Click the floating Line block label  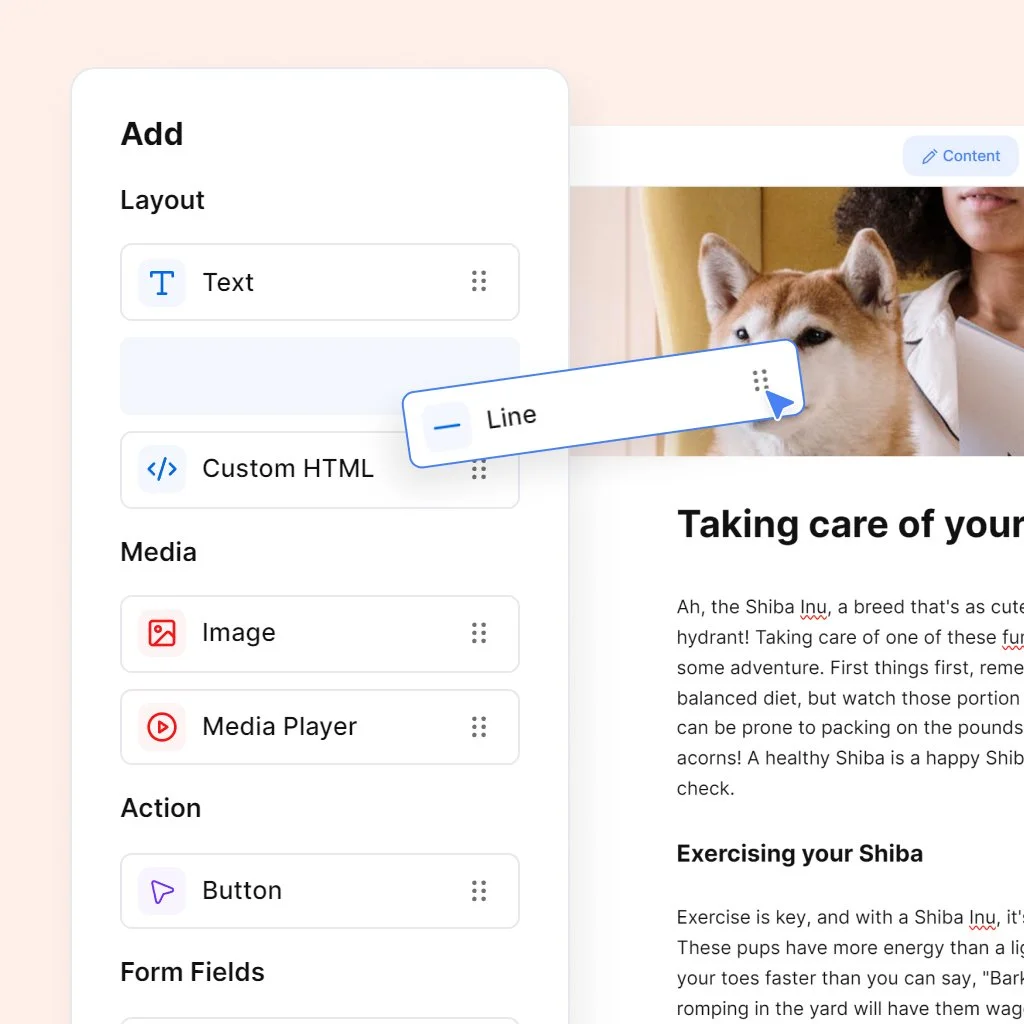click(511, 417)
